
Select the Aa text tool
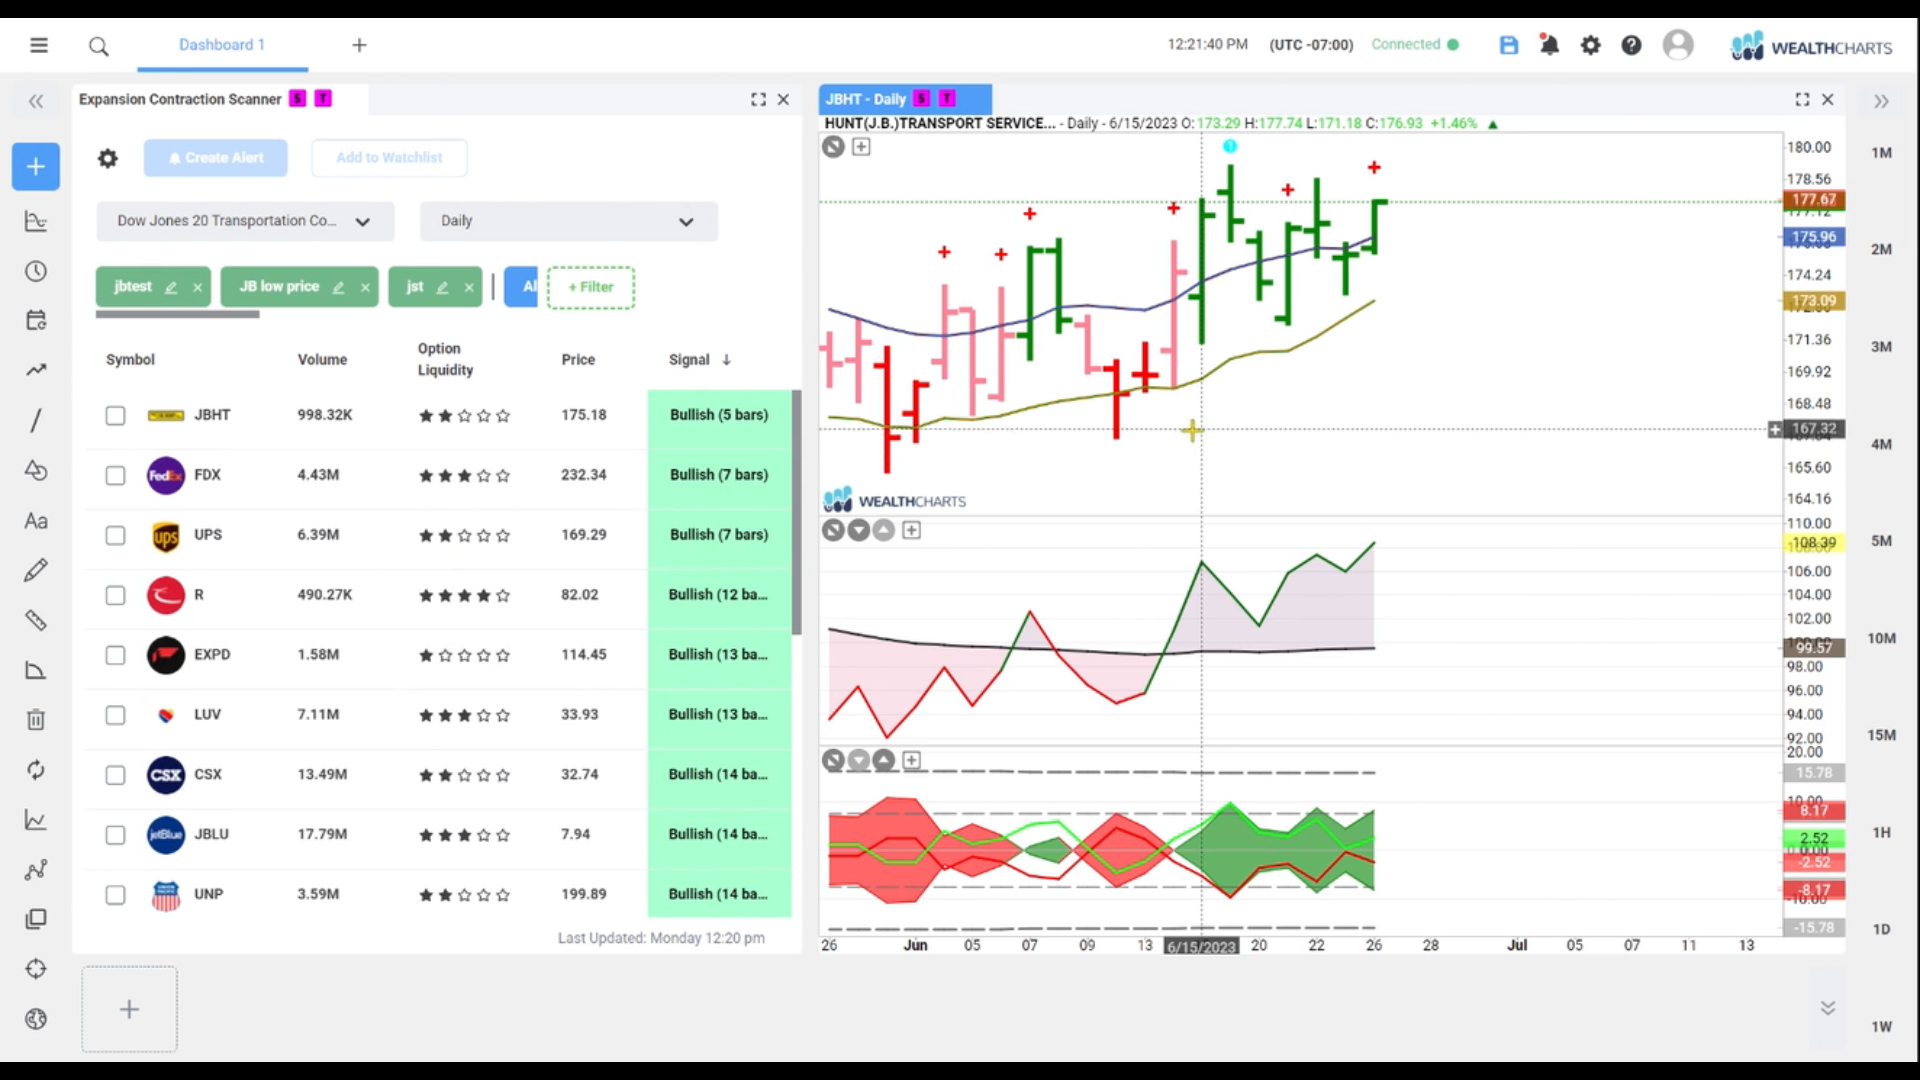pyautogui.click(x=36, y=521)
